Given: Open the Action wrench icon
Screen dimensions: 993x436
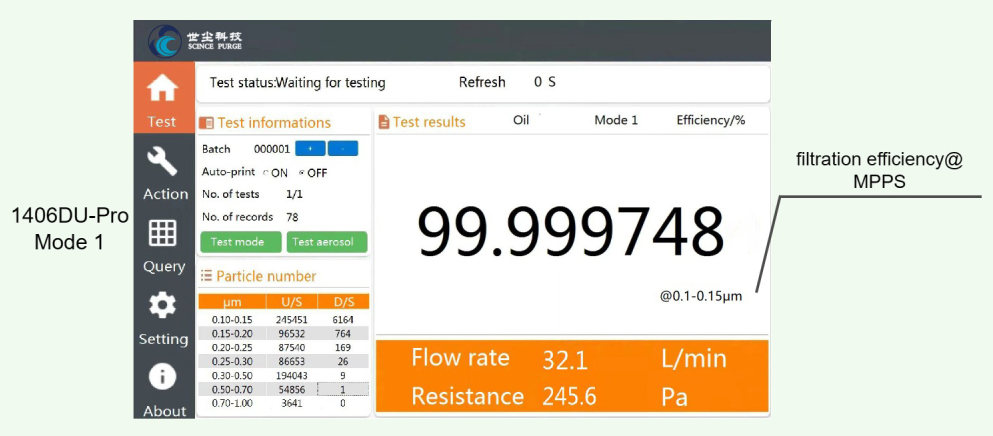Looking at the screenshot, I should 162,161.
